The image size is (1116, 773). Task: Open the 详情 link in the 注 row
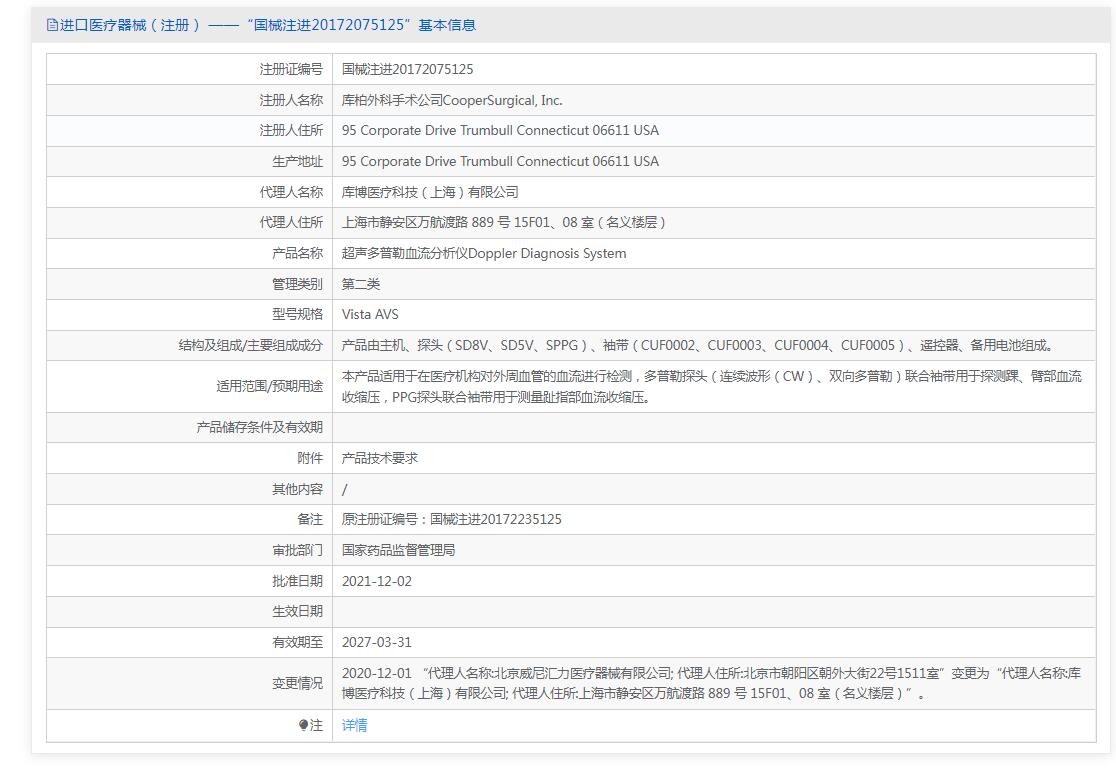(x=354, y=725)
